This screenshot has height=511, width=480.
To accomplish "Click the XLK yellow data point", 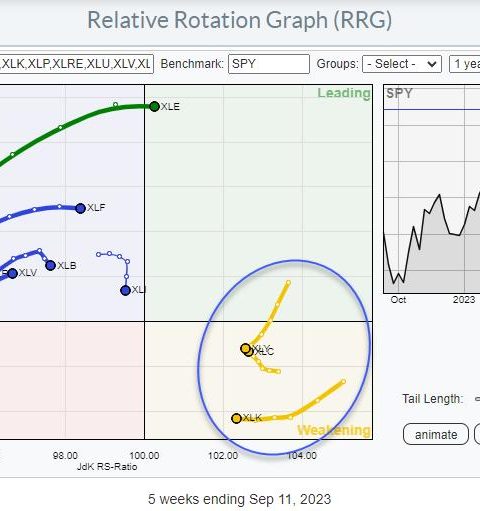I will coord(236,418).
